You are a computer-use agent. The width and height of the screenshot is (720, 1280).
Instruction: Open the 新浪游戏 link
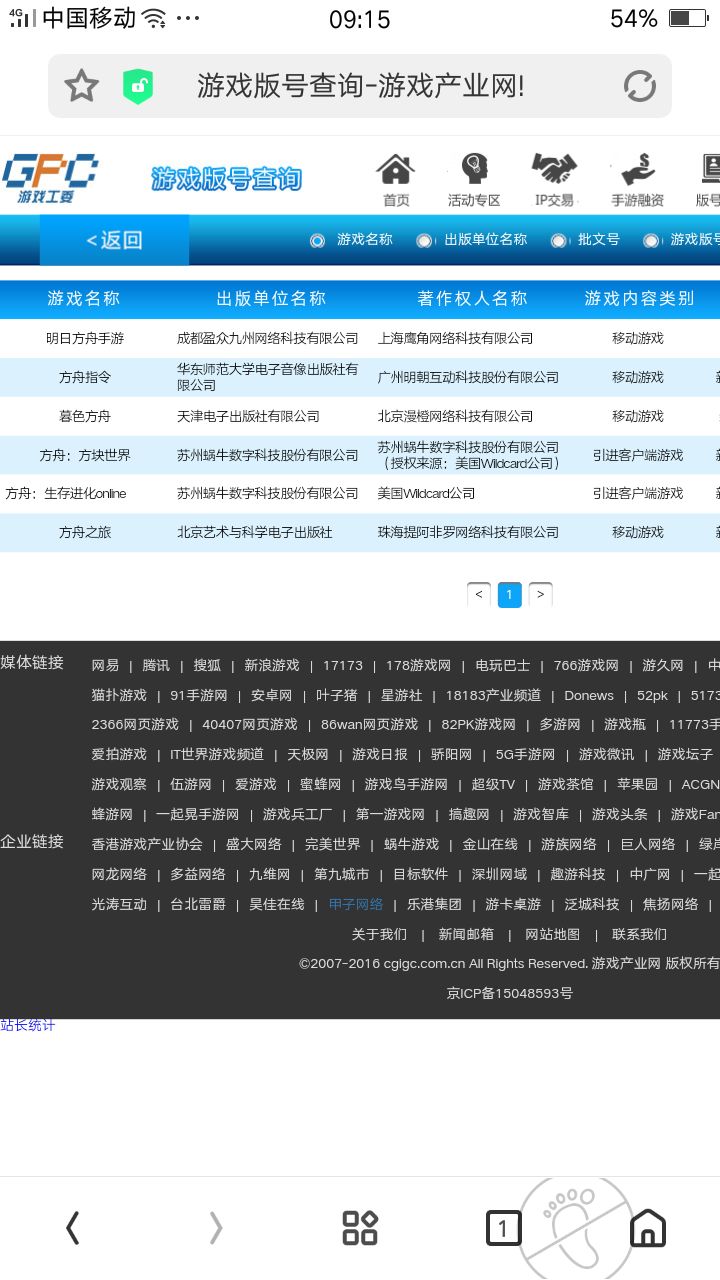tap(272, 665)
